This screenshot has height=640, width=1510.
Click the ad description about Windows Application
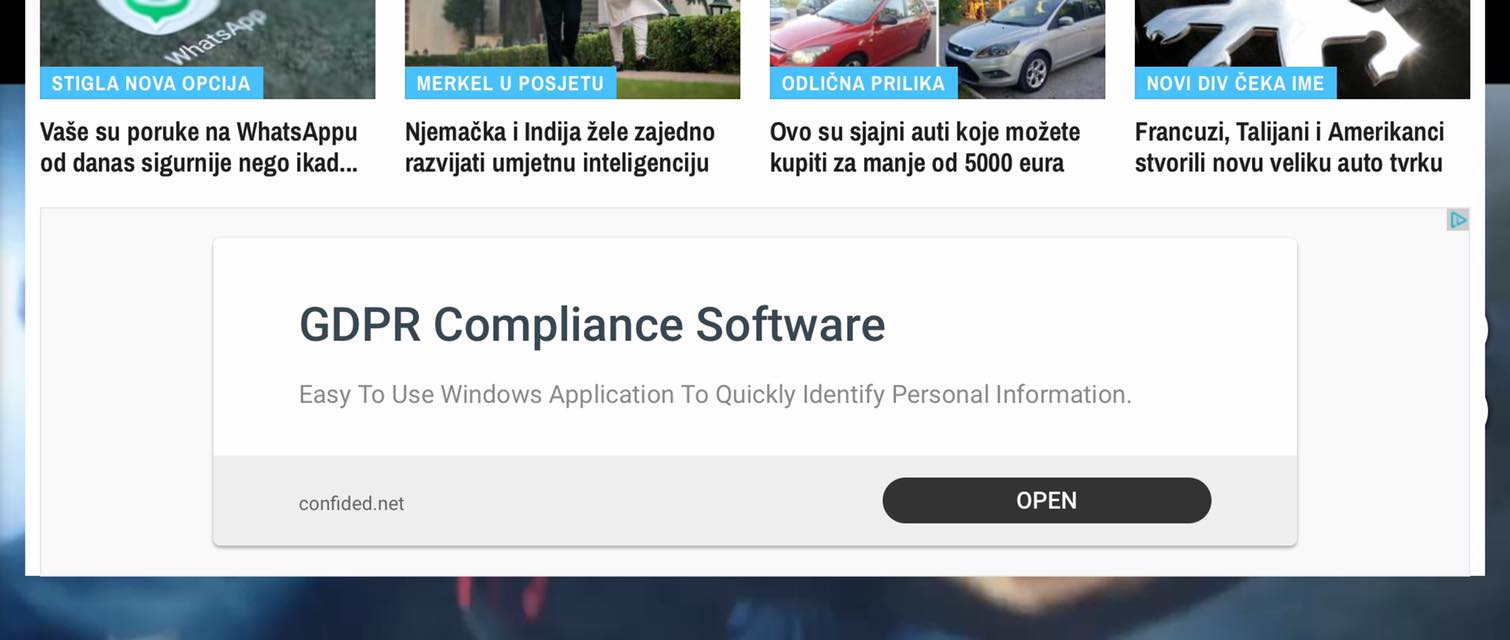(x=715, y=394)
